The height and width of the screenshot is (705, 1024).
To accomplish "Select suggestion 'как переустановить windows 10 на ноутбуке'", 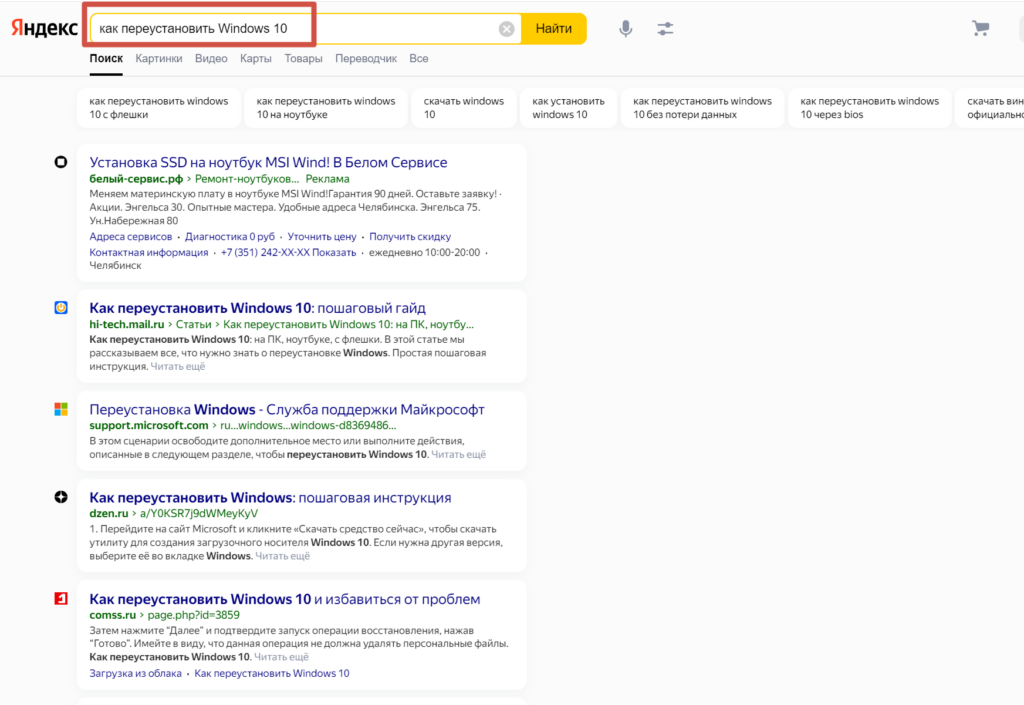I will pos(326,108).
